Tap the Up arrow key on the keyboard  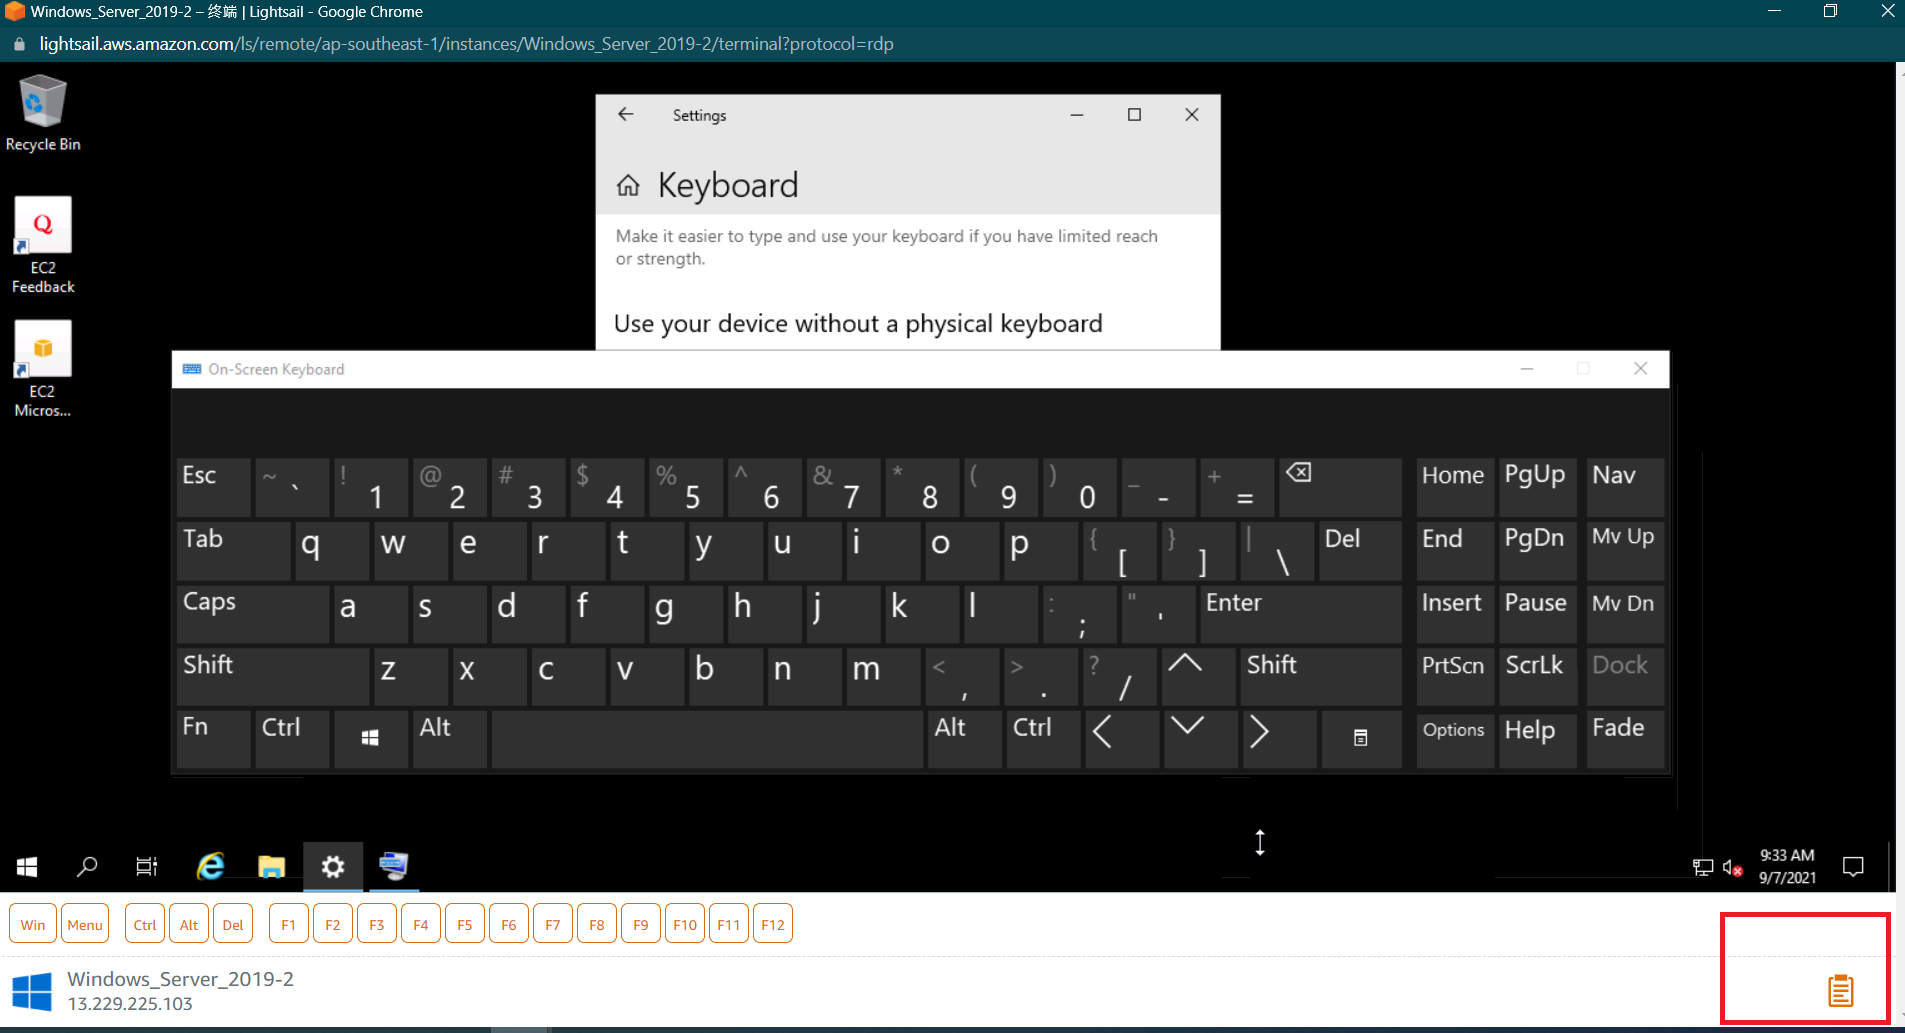point(1198,677)
